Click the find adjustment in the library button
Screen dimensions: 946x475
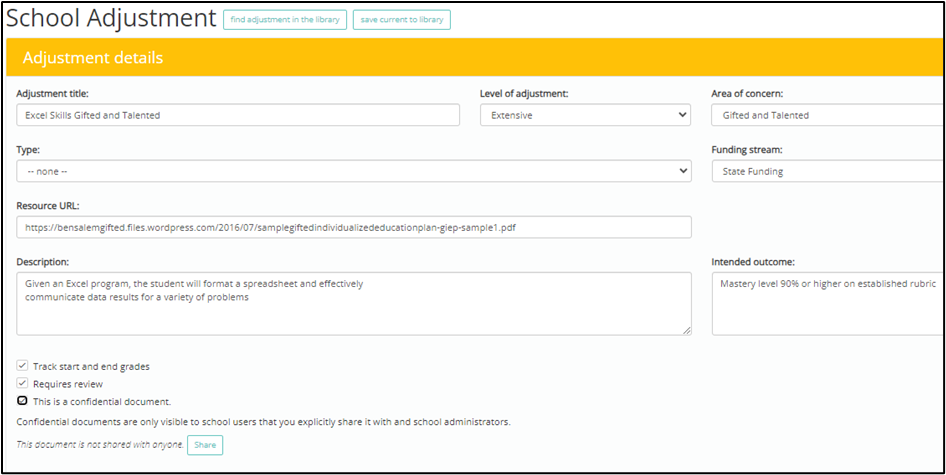(x=285, y=19)
